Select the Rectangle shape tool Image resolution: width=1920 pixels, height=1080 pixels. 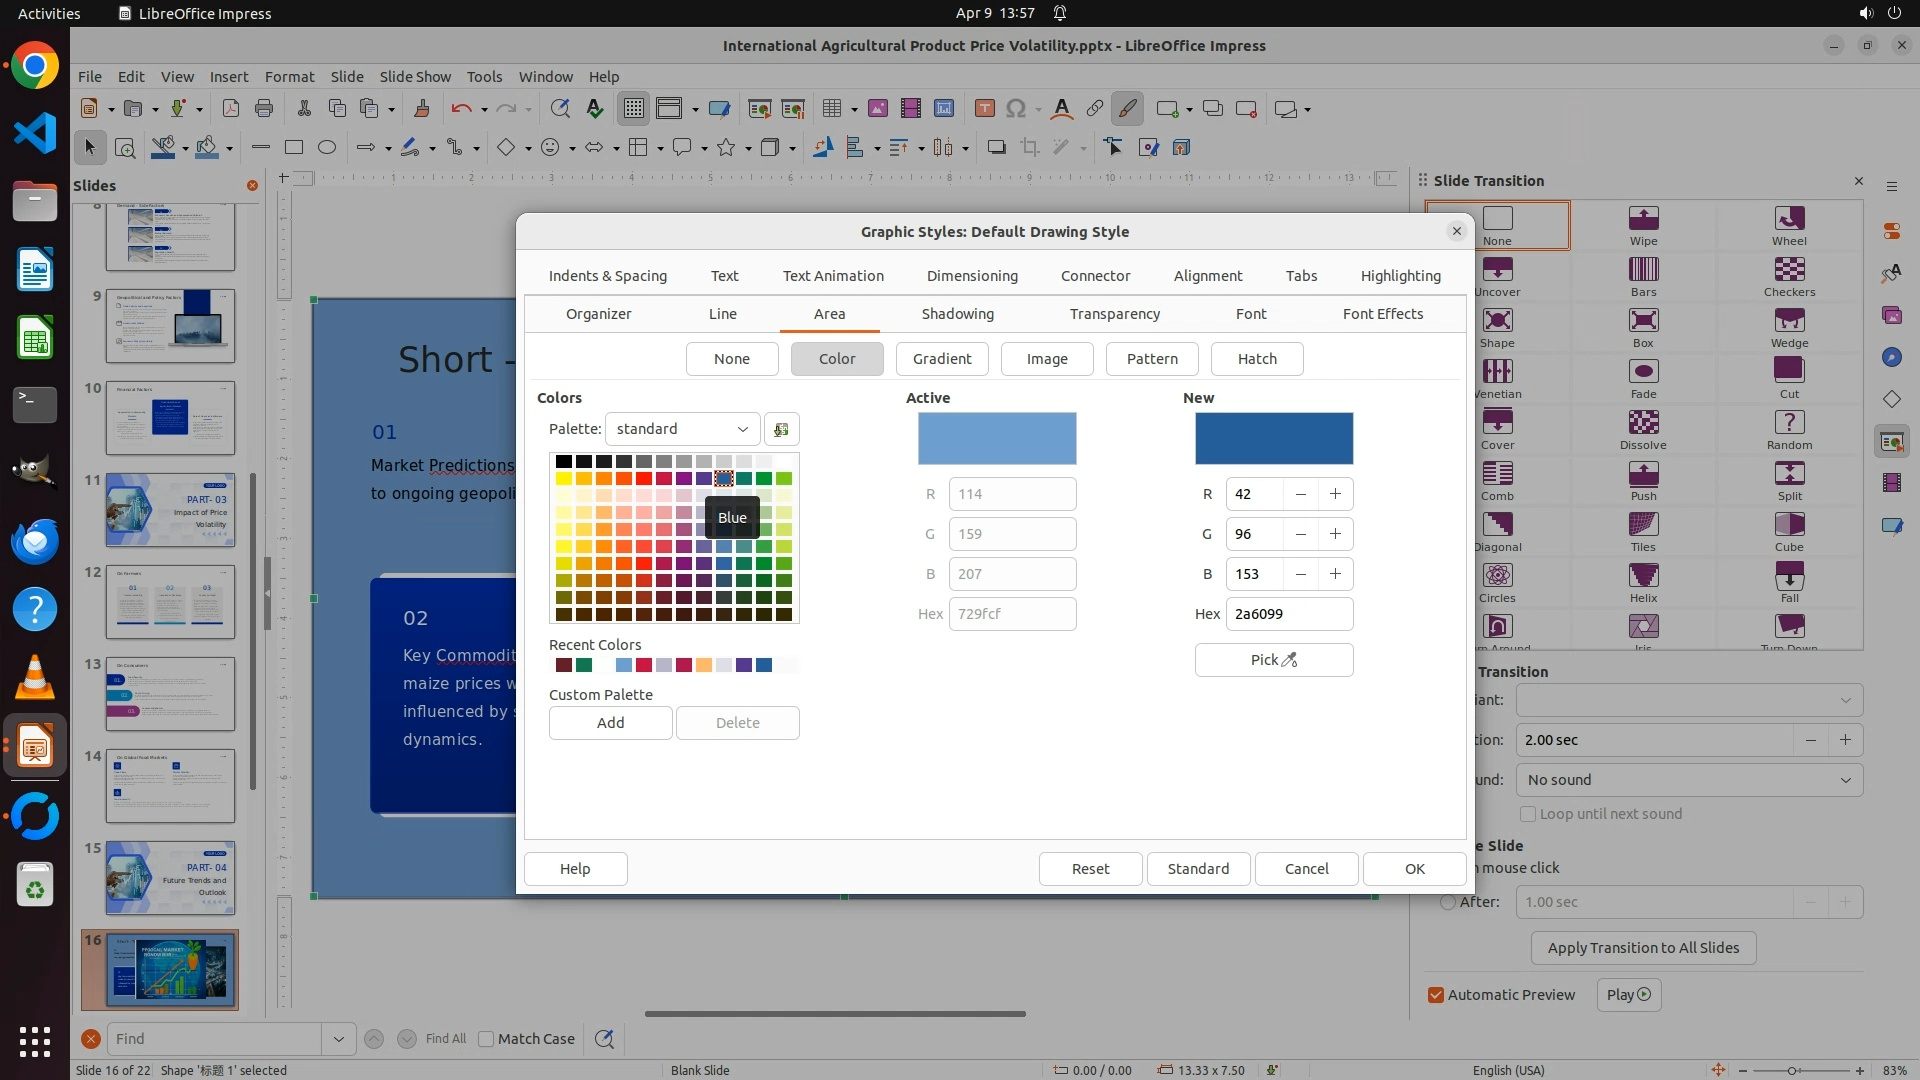pos(293,148)
